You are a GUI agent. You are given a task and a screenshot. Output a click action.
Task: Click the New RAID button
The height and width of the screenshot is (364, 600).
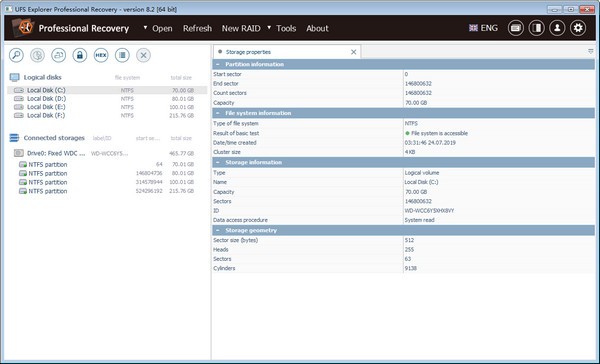[241, 28]
